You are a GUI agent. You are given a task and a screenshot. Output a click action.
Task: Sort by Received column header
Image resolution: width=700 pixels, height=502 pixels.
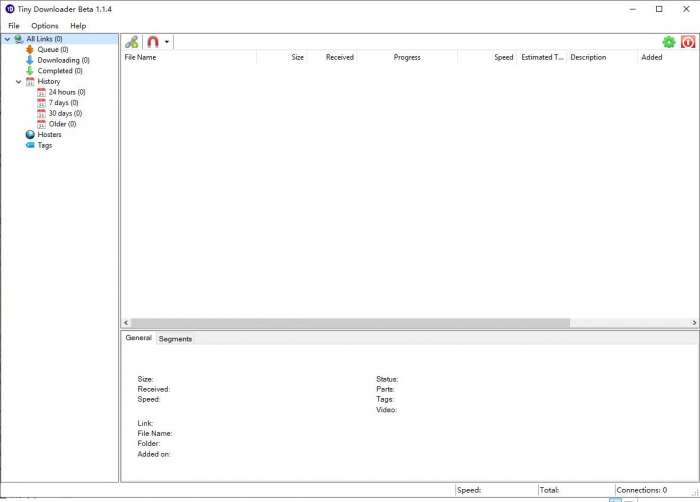click(x=332, y=57)
